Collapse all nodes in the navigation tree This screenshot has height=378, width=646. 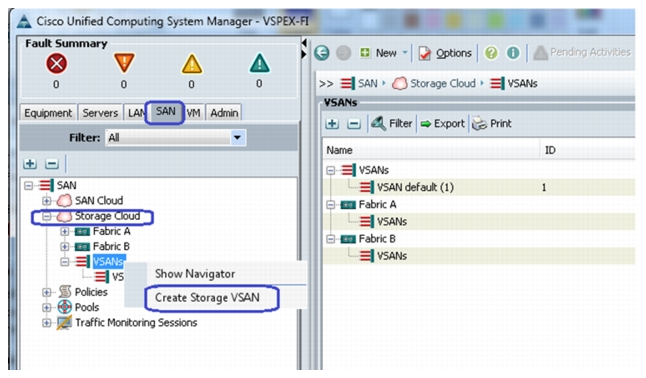(51, 164)
